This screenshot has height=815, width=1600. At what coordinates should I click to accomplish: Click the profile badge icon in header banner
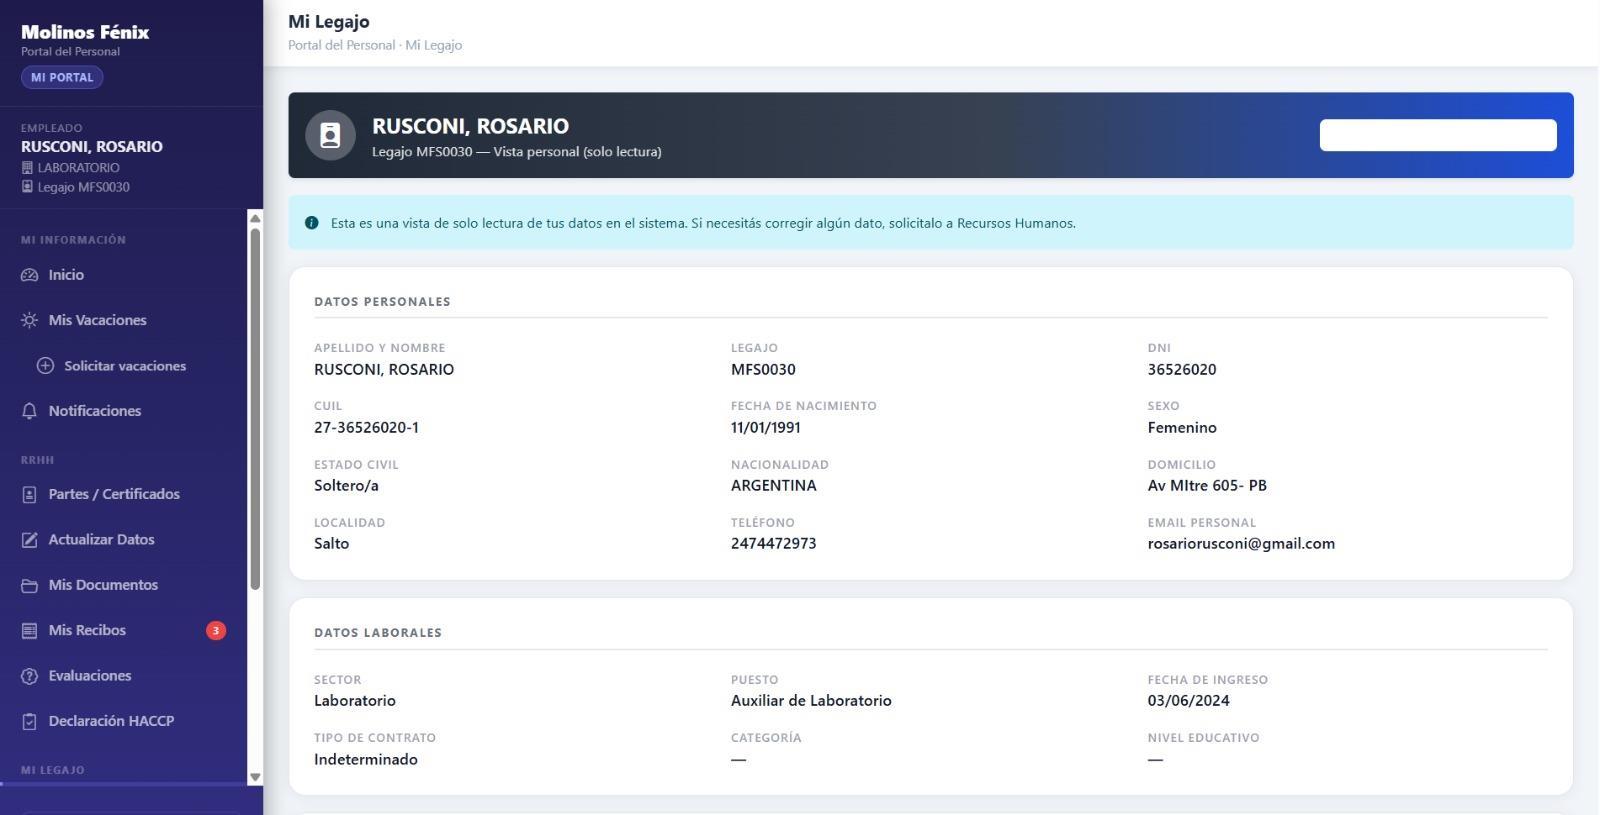pyautogui.click(x=330, y=135)
